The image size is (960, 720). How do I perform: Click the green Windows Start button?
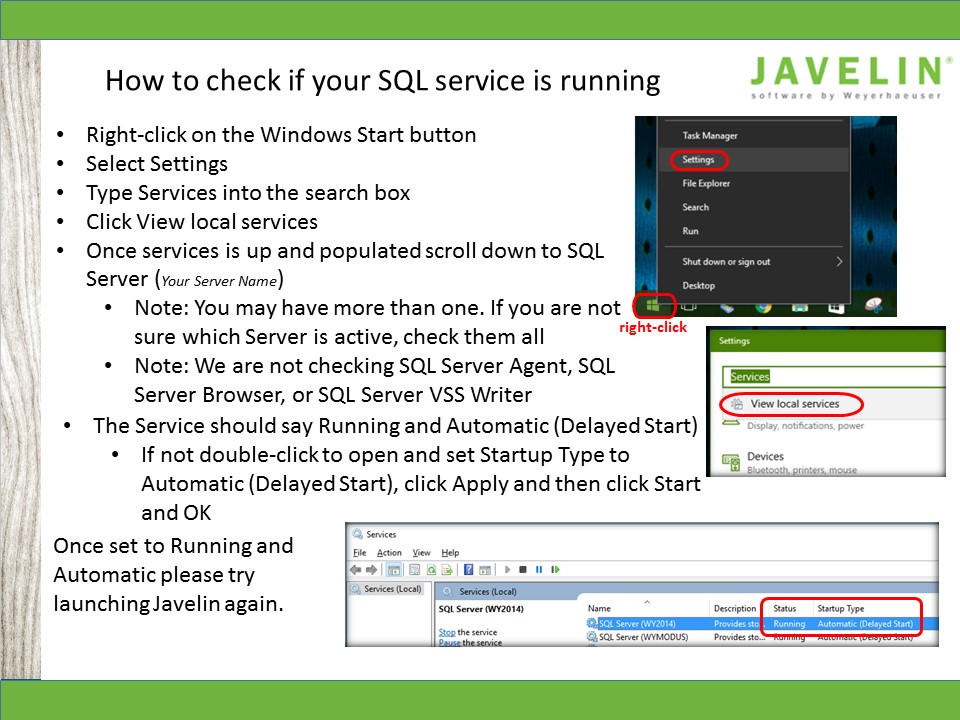[653, 305]
